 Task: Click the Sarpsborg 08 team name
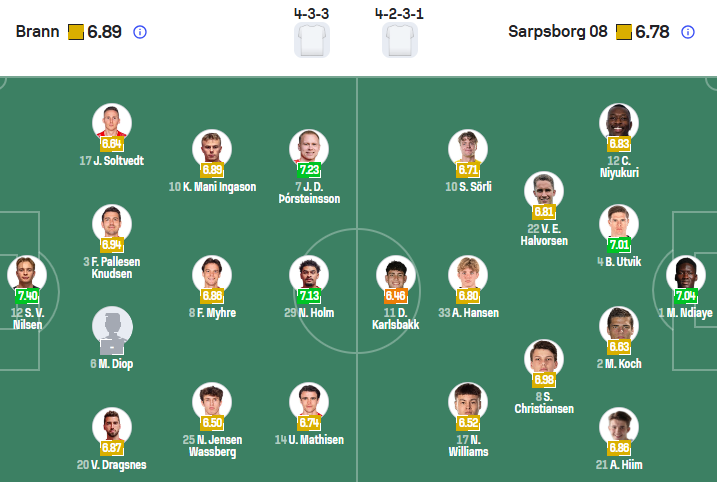pyautogui.click(x=558, y=32)
